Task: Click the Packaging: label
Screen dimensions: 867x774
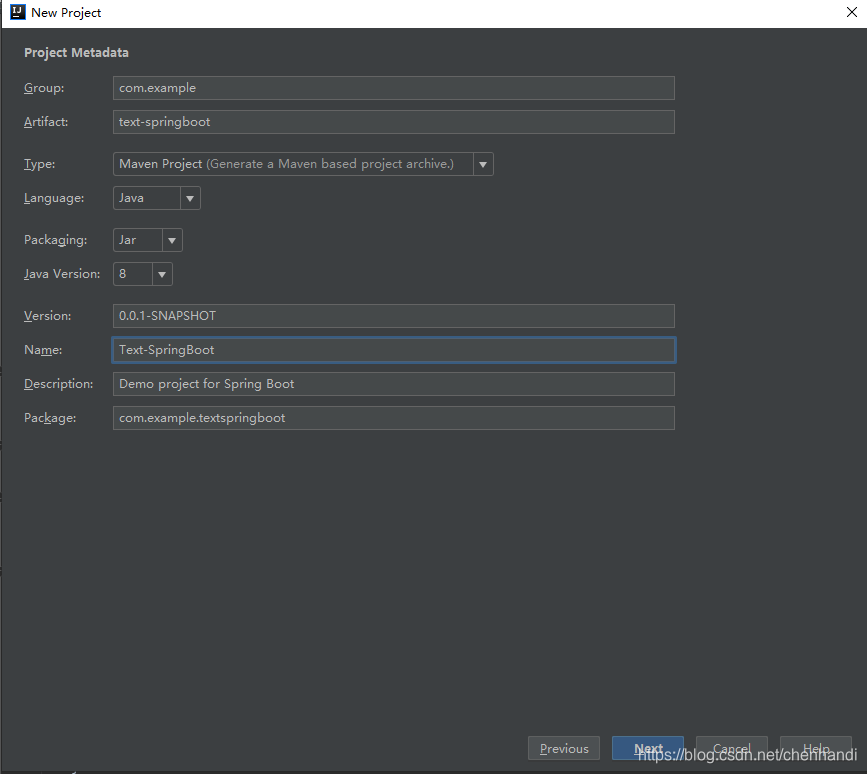Action: pyautogui.click(x=55, y=240)
